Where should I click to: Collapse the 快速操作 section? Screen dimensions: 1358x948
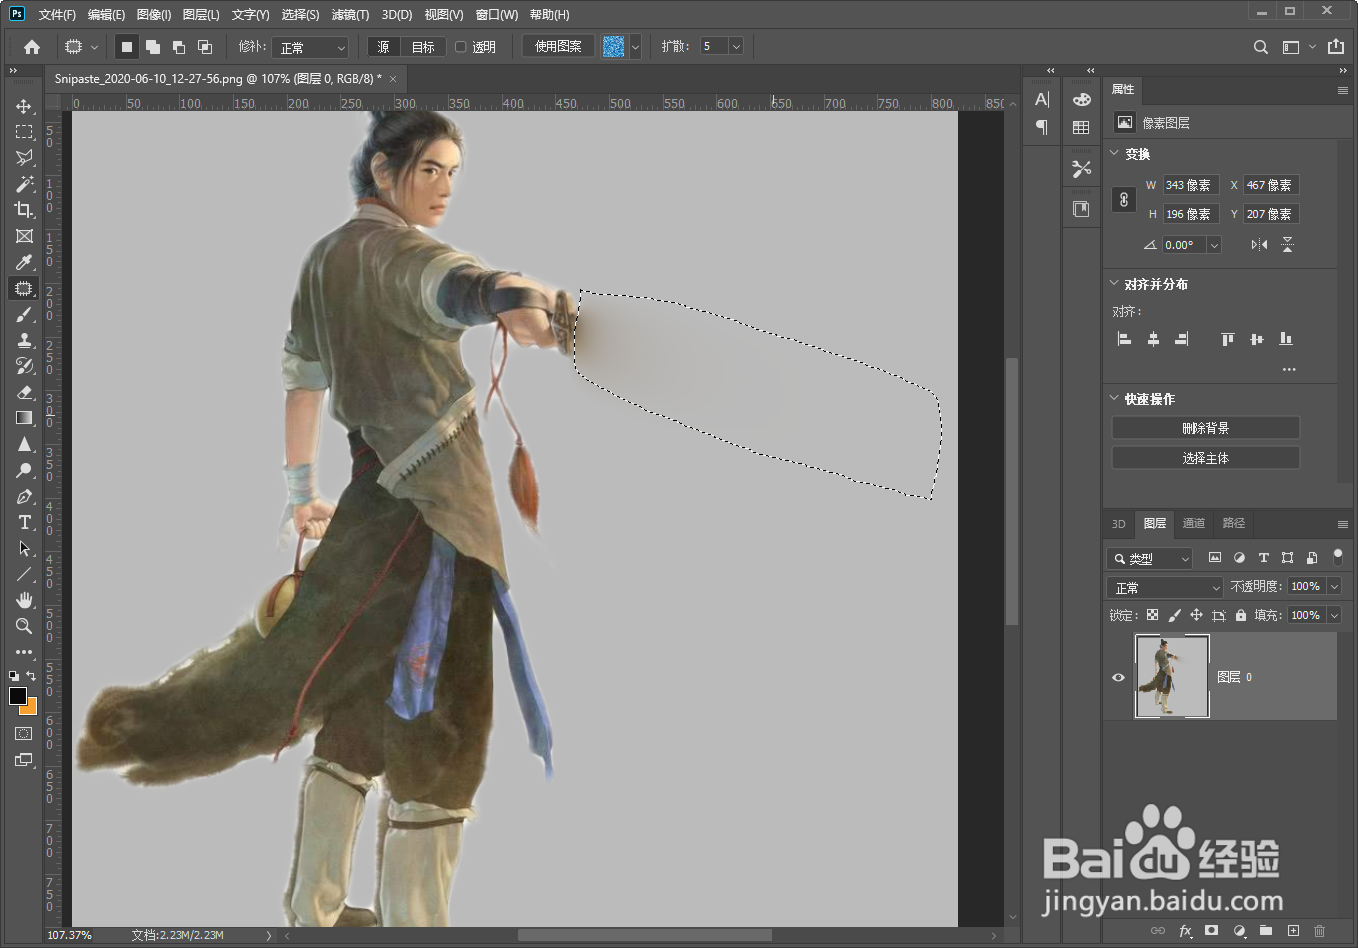click(1115, 398)
